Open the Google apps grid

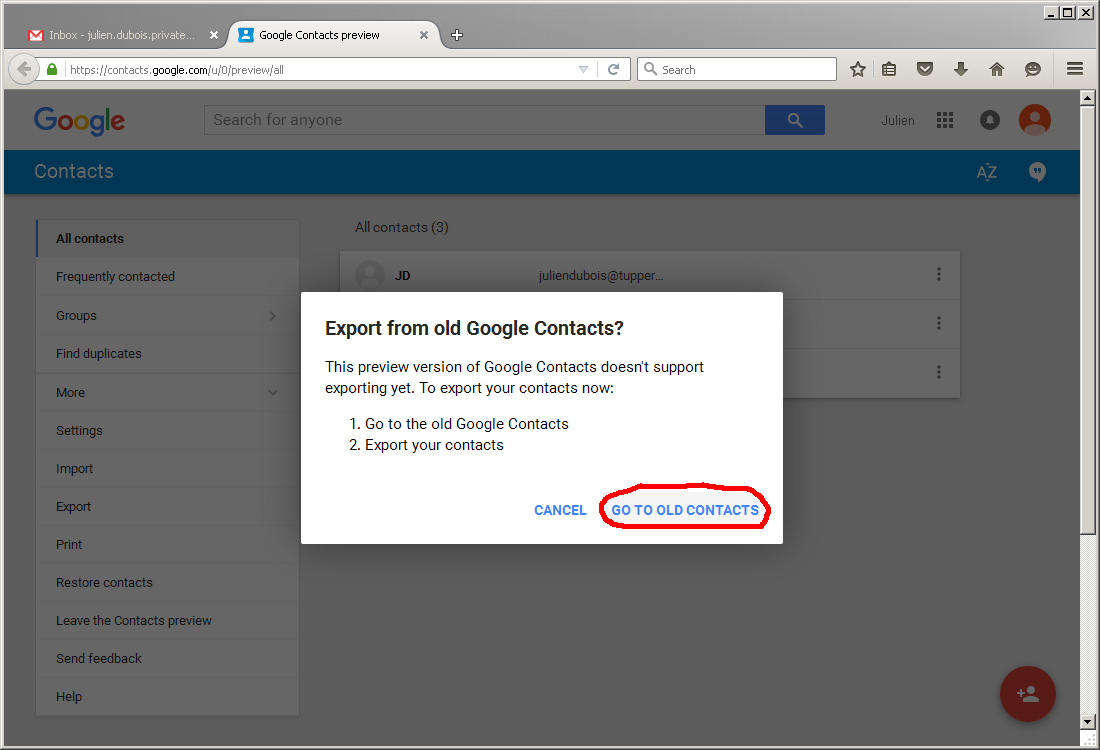[x=945, y=120]
